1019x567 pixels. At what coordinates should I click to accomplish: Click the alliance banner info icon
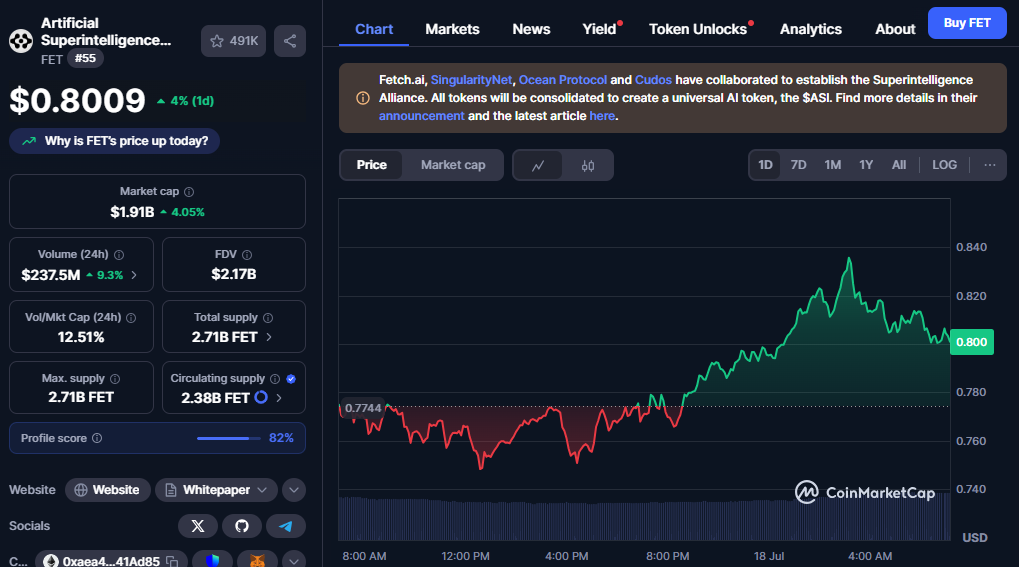point(363,98)
